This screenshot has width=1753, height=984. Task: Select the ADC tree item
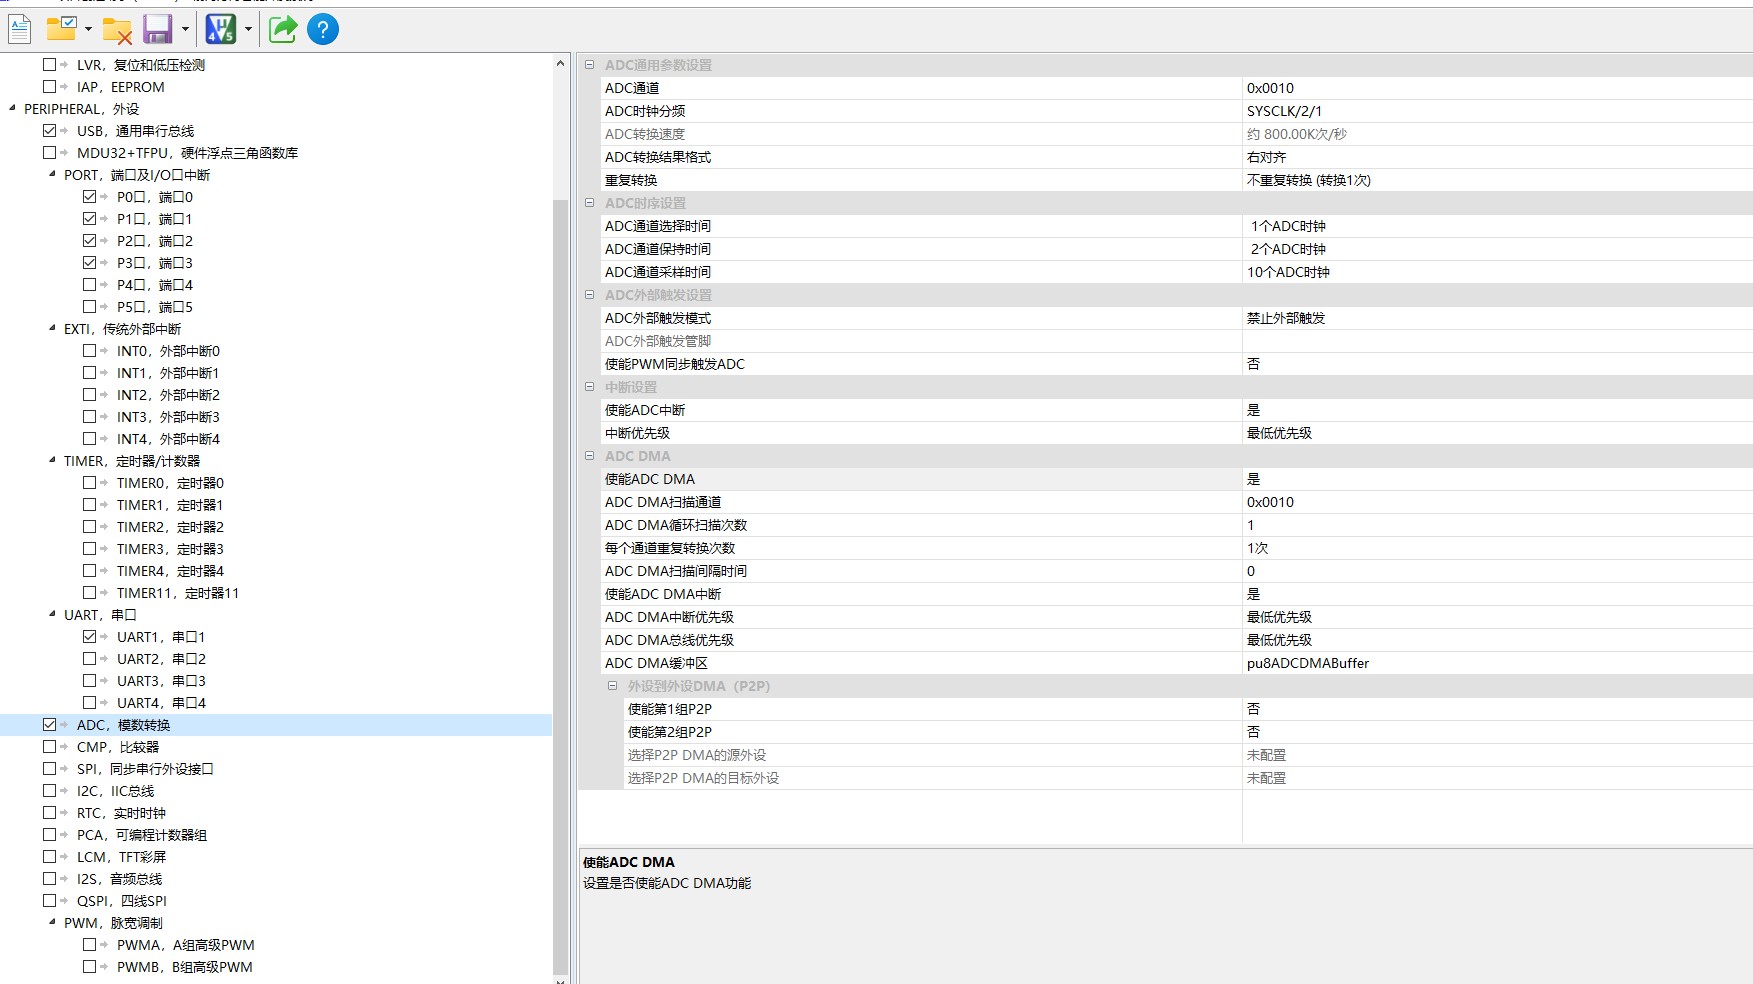tap(123, 725)
